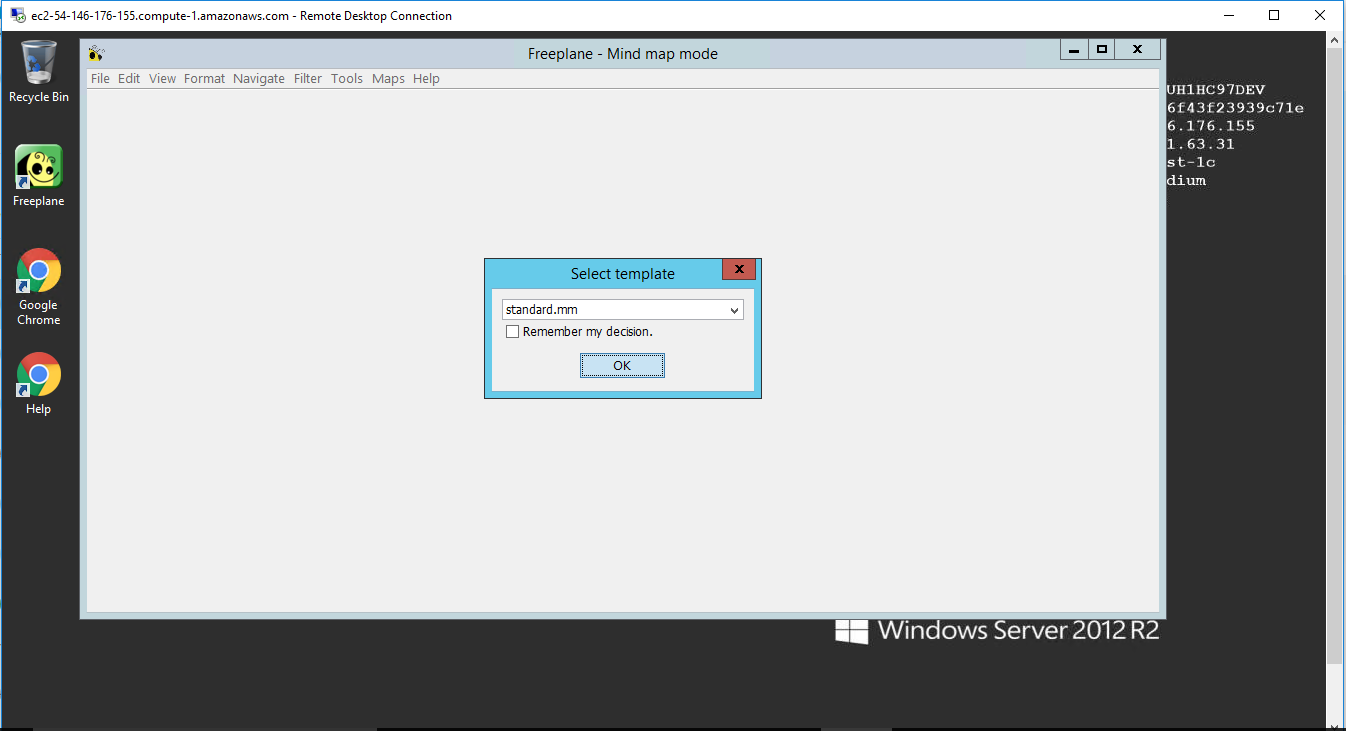Click the Freeplane butterfly icon in title bar

tap(96, 54)
